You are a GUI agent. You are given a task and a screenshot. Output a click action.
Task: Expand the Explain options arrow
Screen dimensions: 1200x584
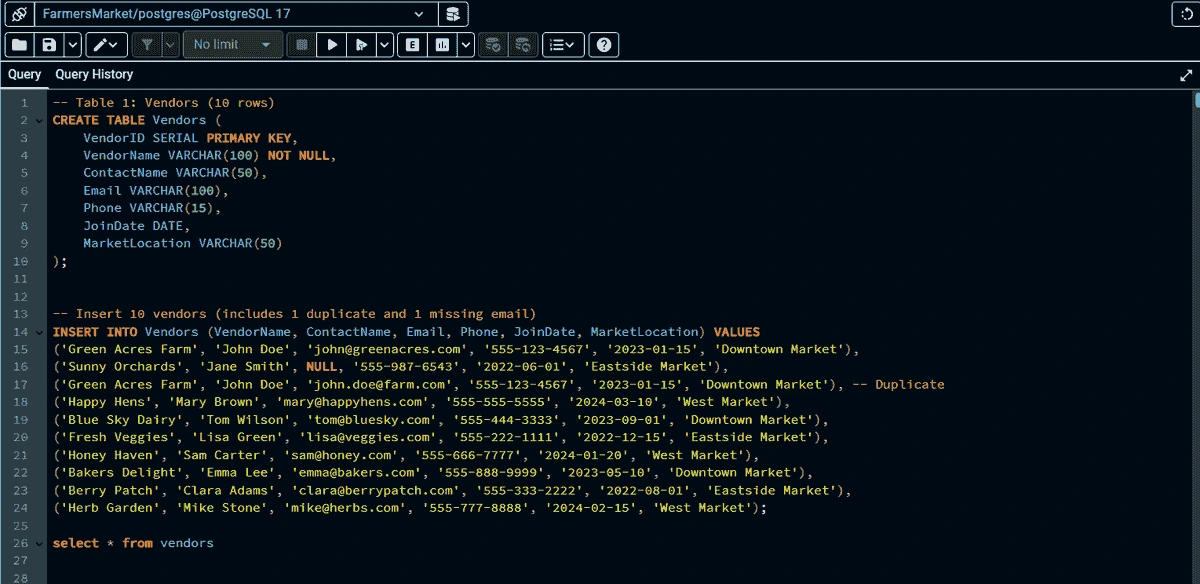coord(465,45)
